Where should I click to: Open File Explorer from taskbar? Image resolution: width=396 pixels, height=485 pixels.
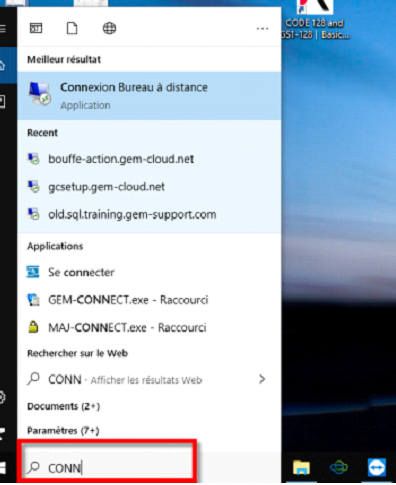(x=301, y=467)
